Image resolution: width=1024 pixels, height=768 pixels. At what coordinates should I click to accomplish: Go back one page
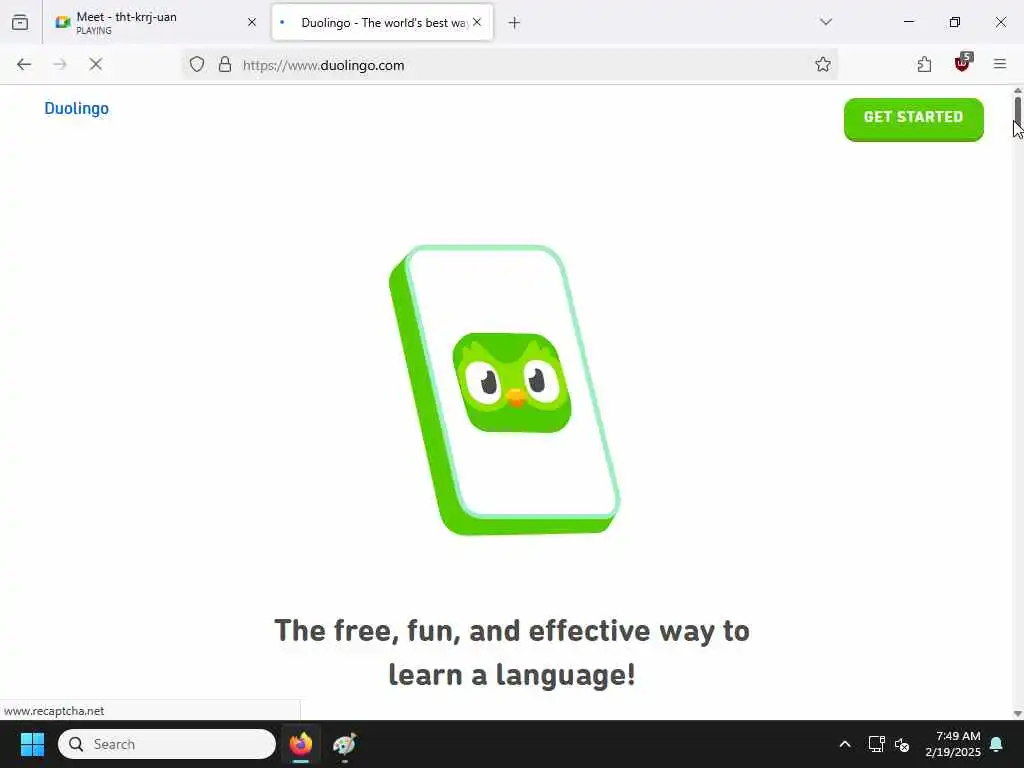(x=24, y=64)
